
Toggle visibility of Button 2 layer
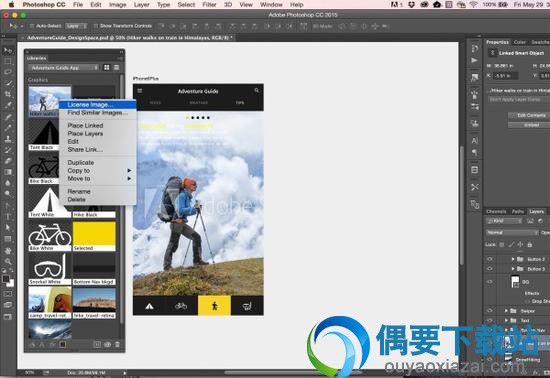coord(490,259)
